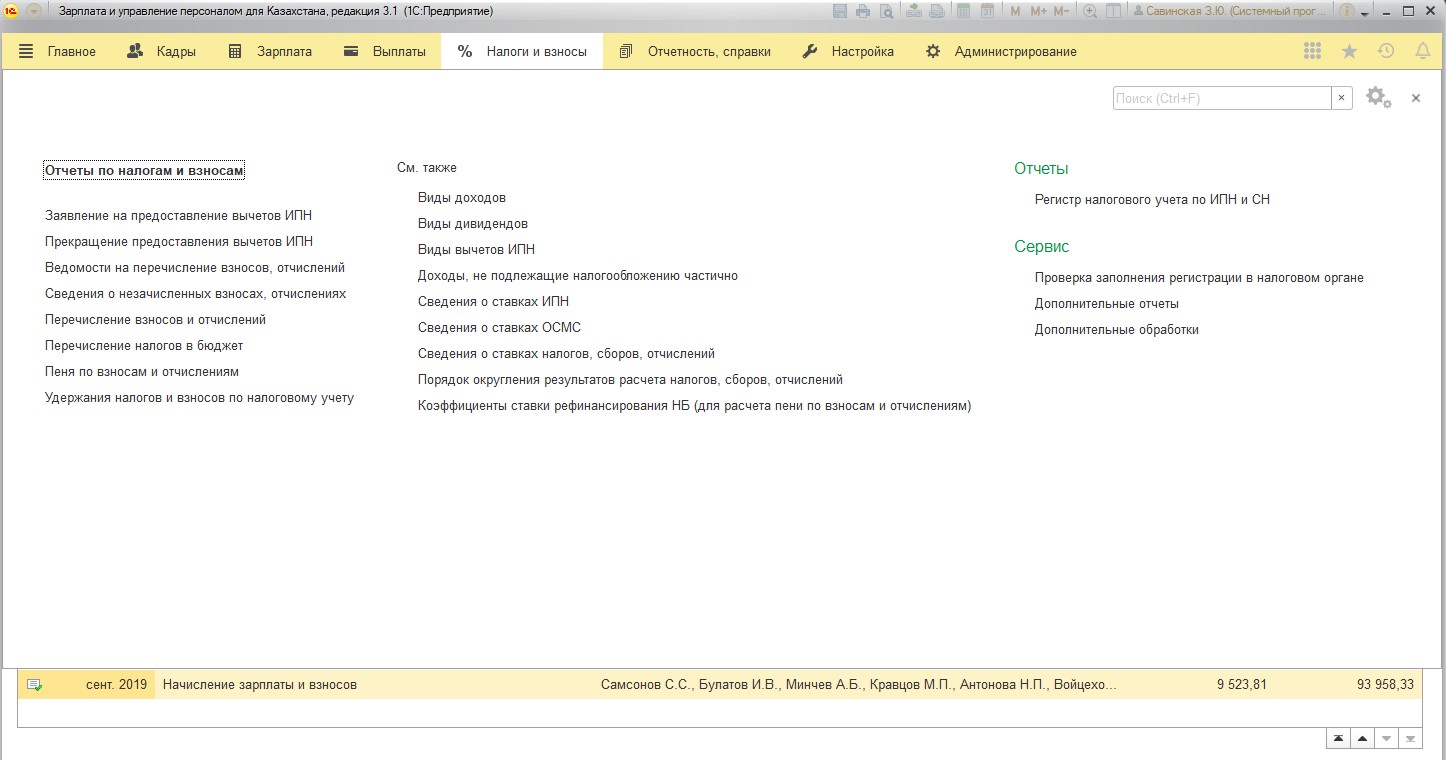The height and width of the screenshot is (760, 1446).
Task: Open Сведения о ставках налогов, сборов, отчислений
Action: pyautogui.click(x=566, y=353)
